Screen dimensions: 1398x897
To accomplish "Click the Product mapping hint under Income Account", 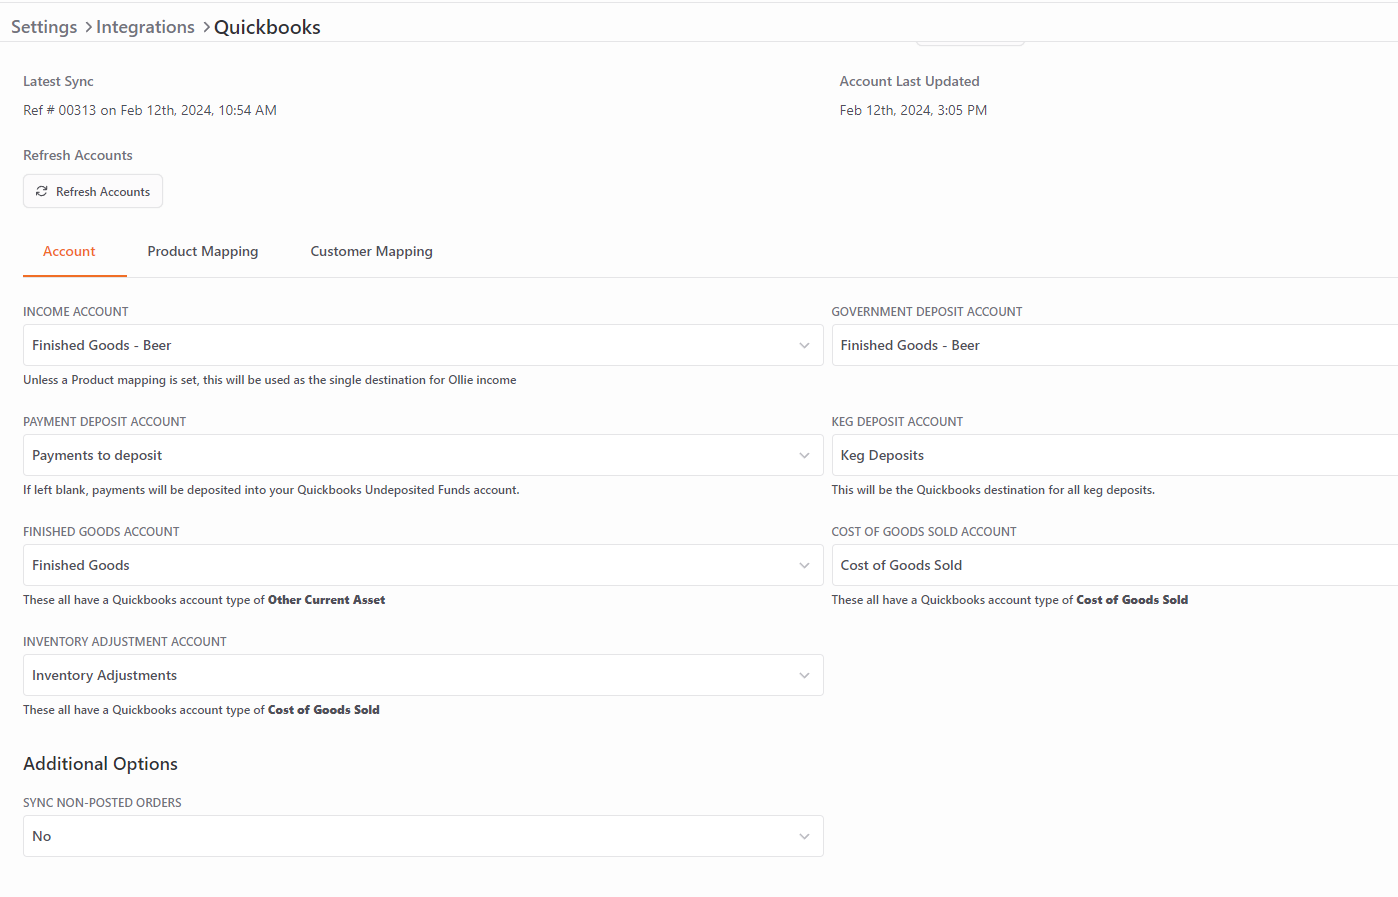I will 270,380.
